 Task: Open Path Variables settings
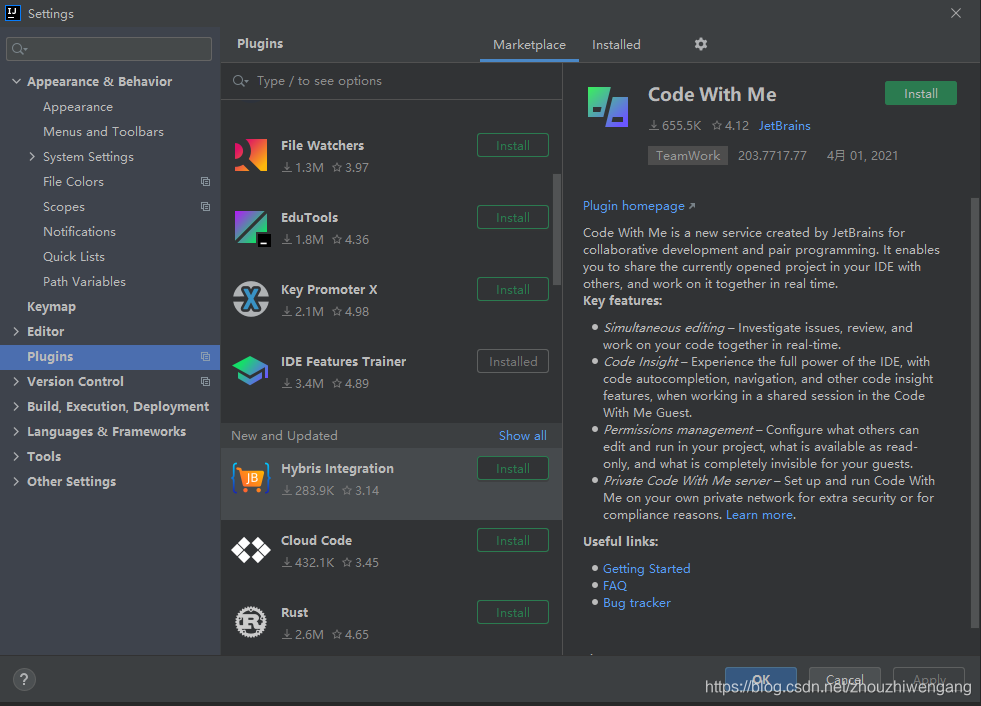coord(84,282)
